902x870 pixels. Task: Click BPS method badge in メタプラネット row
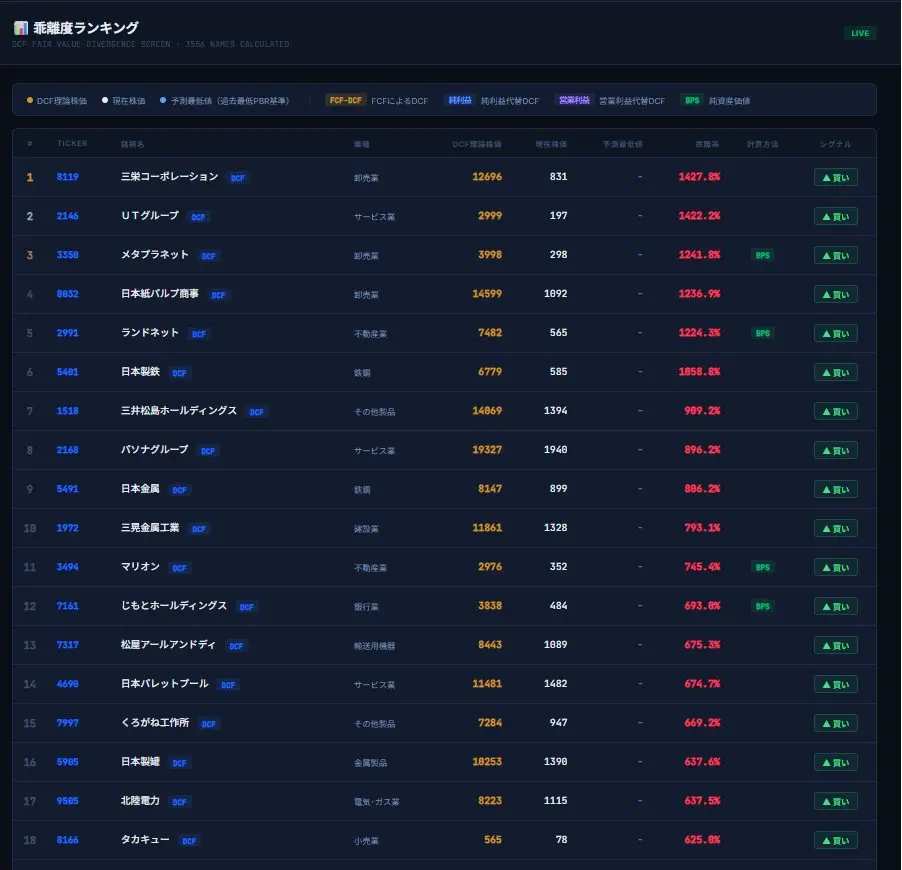763,255
